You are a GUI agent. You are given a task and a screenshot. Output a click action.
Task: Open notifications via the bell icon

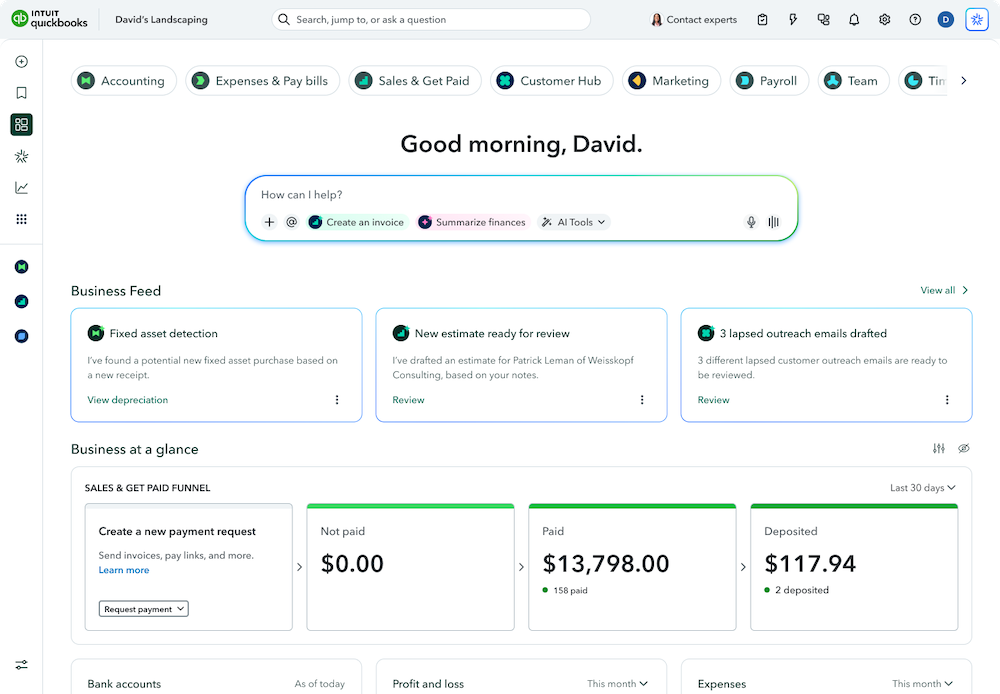(x=854, y=19)
